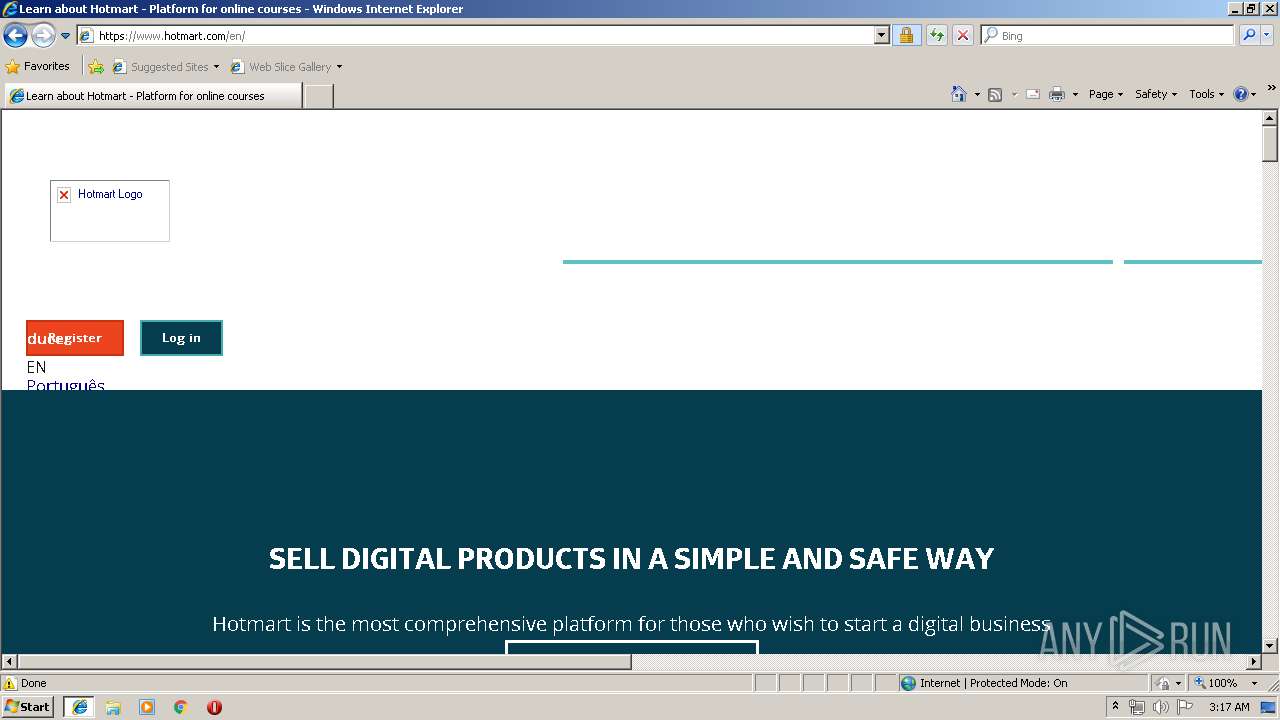Open the Web Slice Gallery link
The image size is (1280, 720).
click(x=286, y=67)
